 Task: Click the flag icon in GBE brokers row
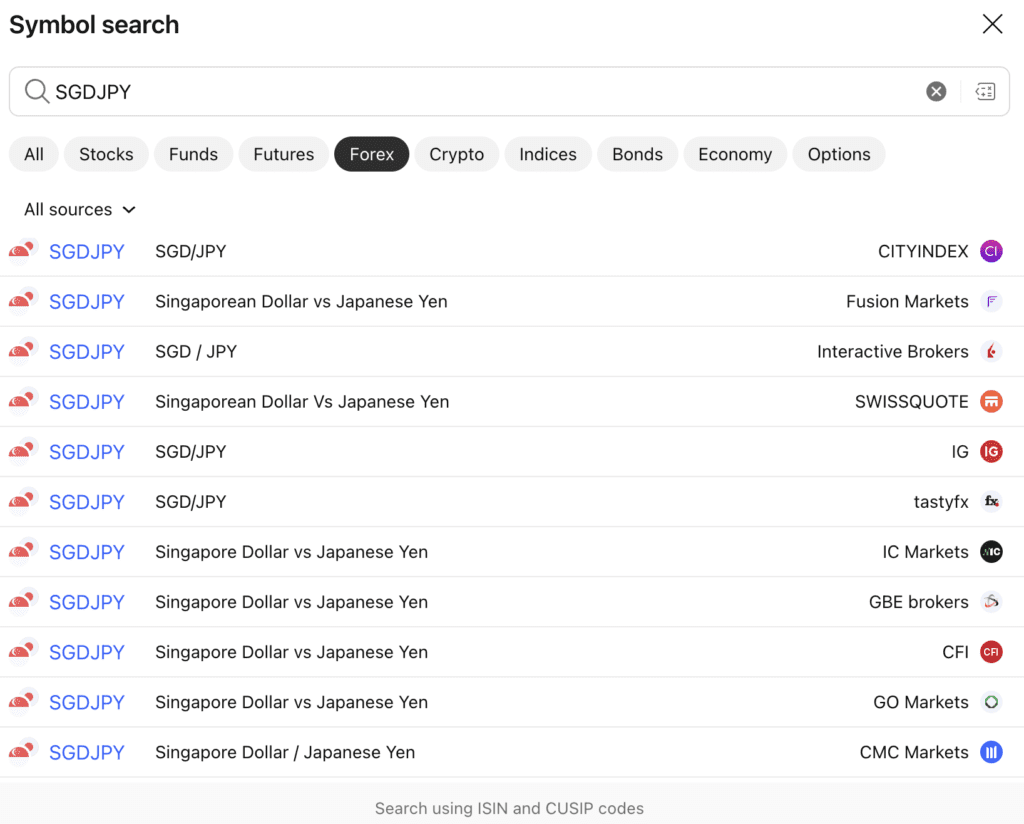[x=23, y=601]
